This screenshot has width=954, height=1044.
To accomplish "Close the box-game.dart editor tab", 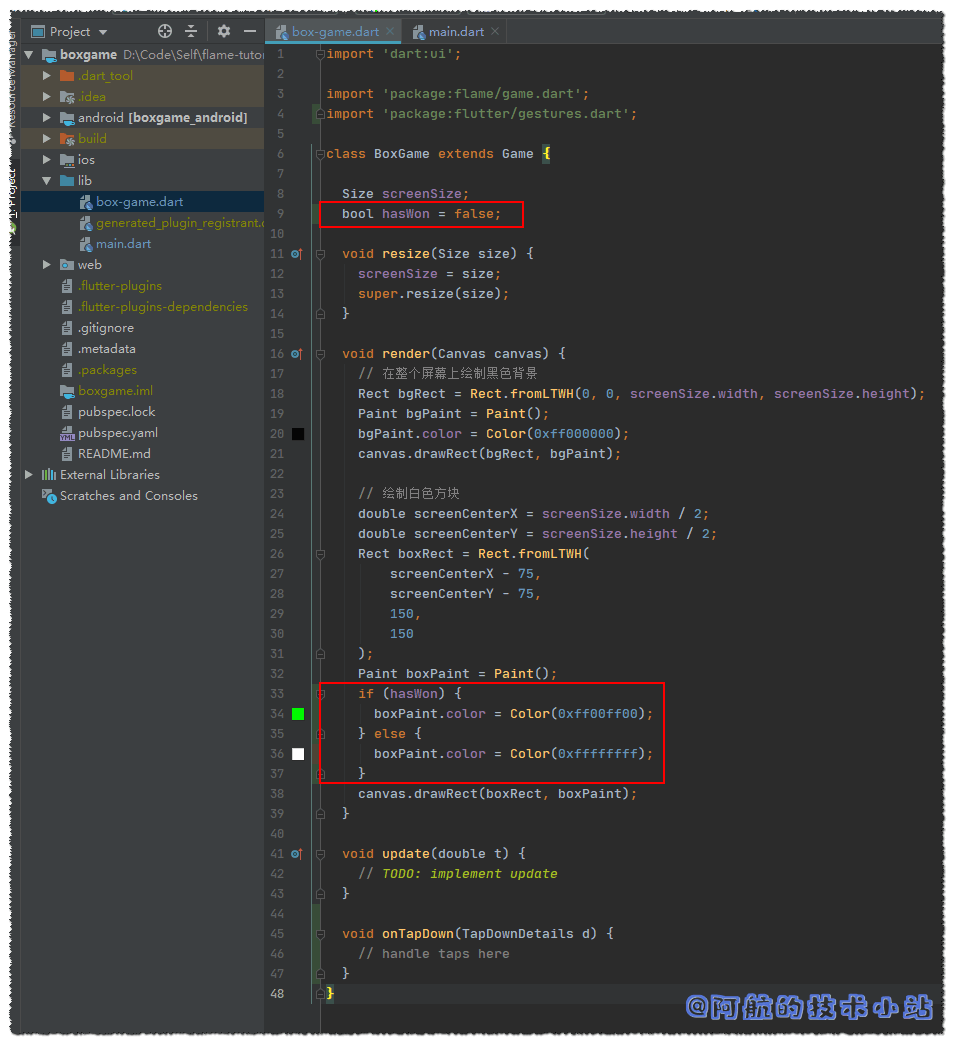I will pyautogui.click(x=391, y=32).
